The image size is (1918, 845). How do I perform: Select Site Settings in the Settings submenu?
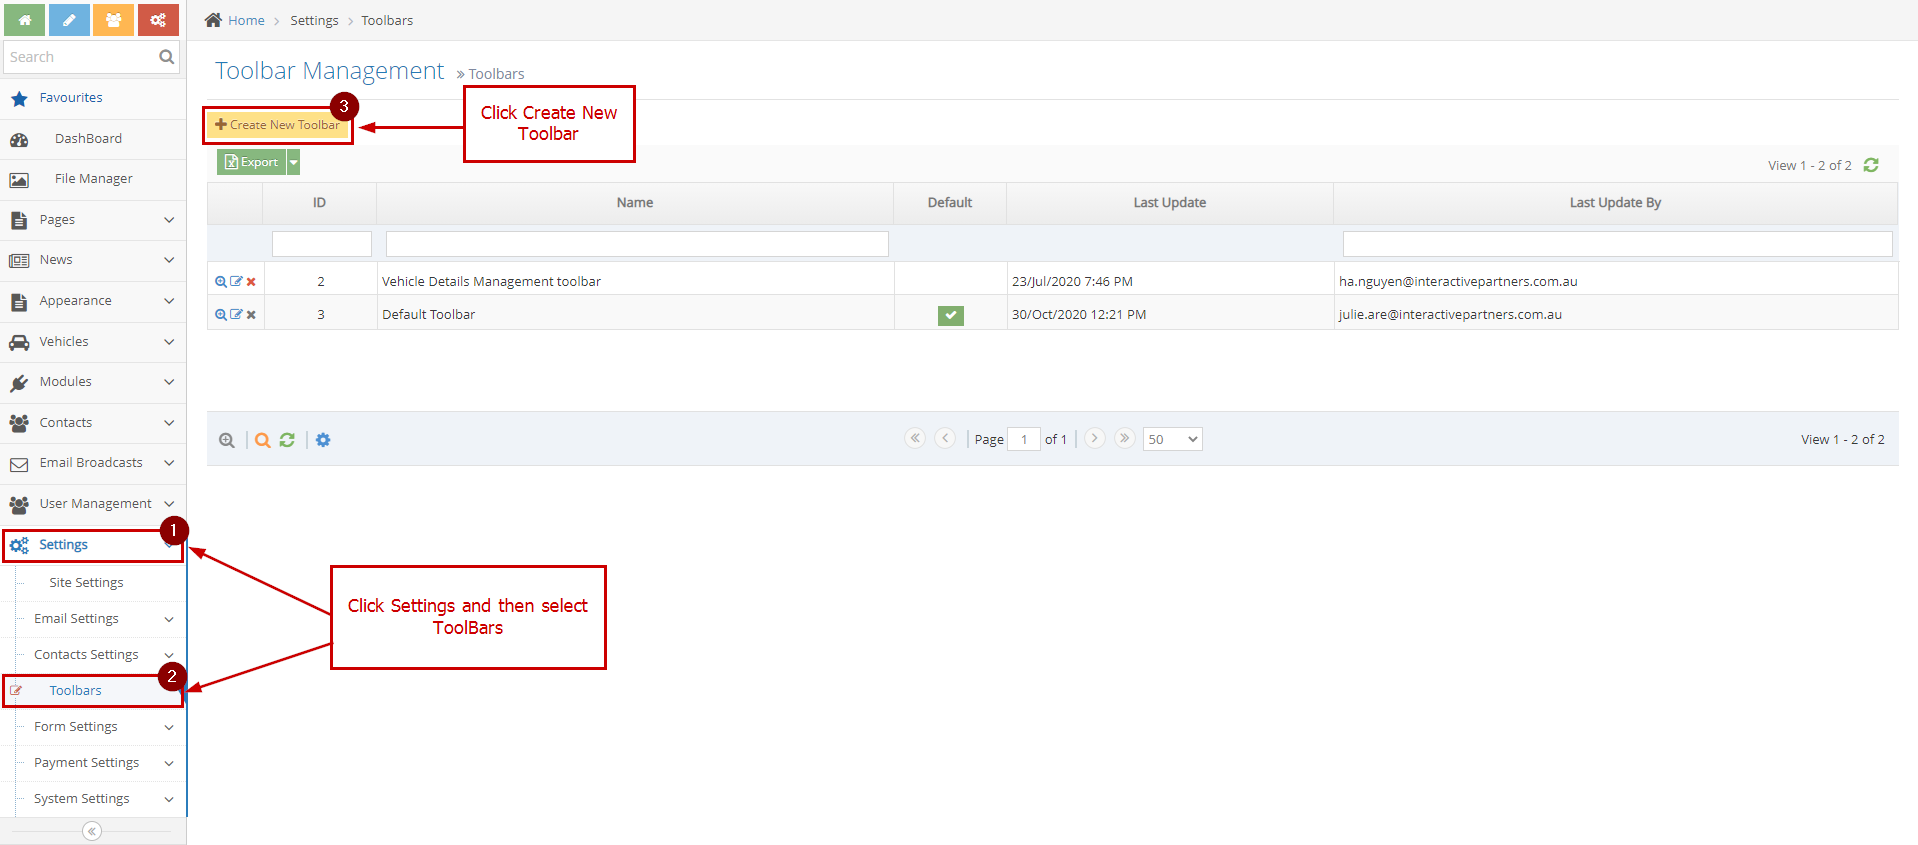click(x=86, y=583)
